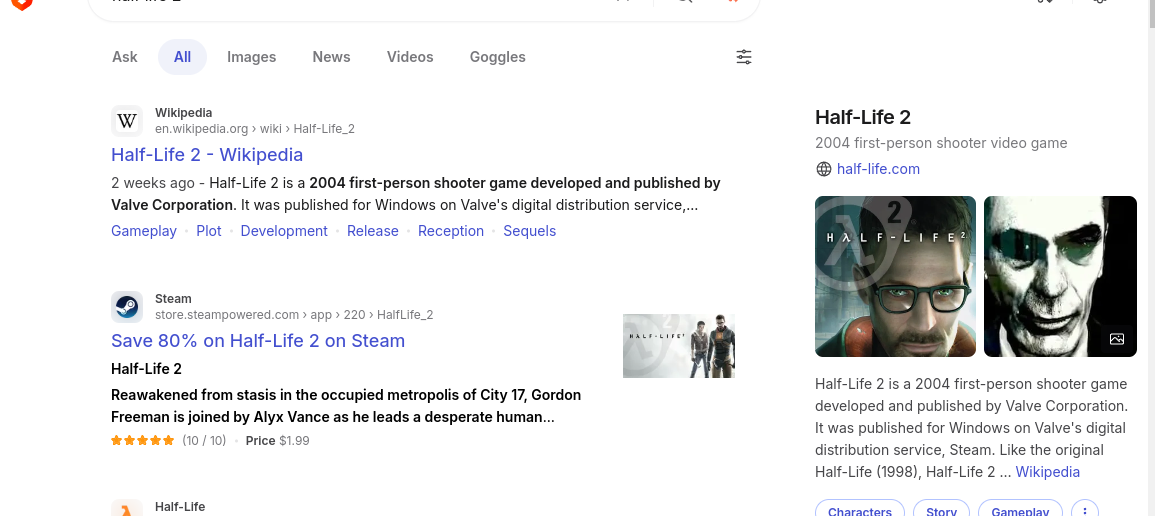Screen dimensions: 1155x516
Task: Select the Gameplay chip in the infobox
Action: (1020, 510)
